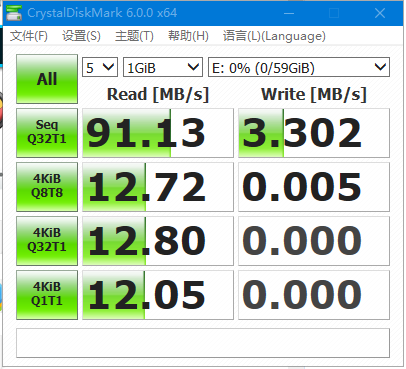Open the 文件(F) menu

click(x=29, y=36)
